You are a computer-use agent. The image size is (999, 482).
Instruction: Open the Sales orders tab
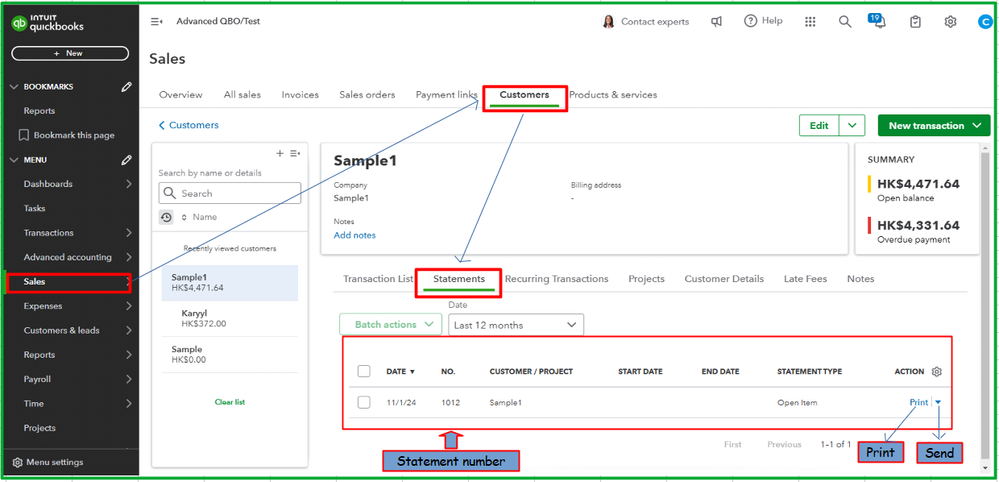click(367, 95)
